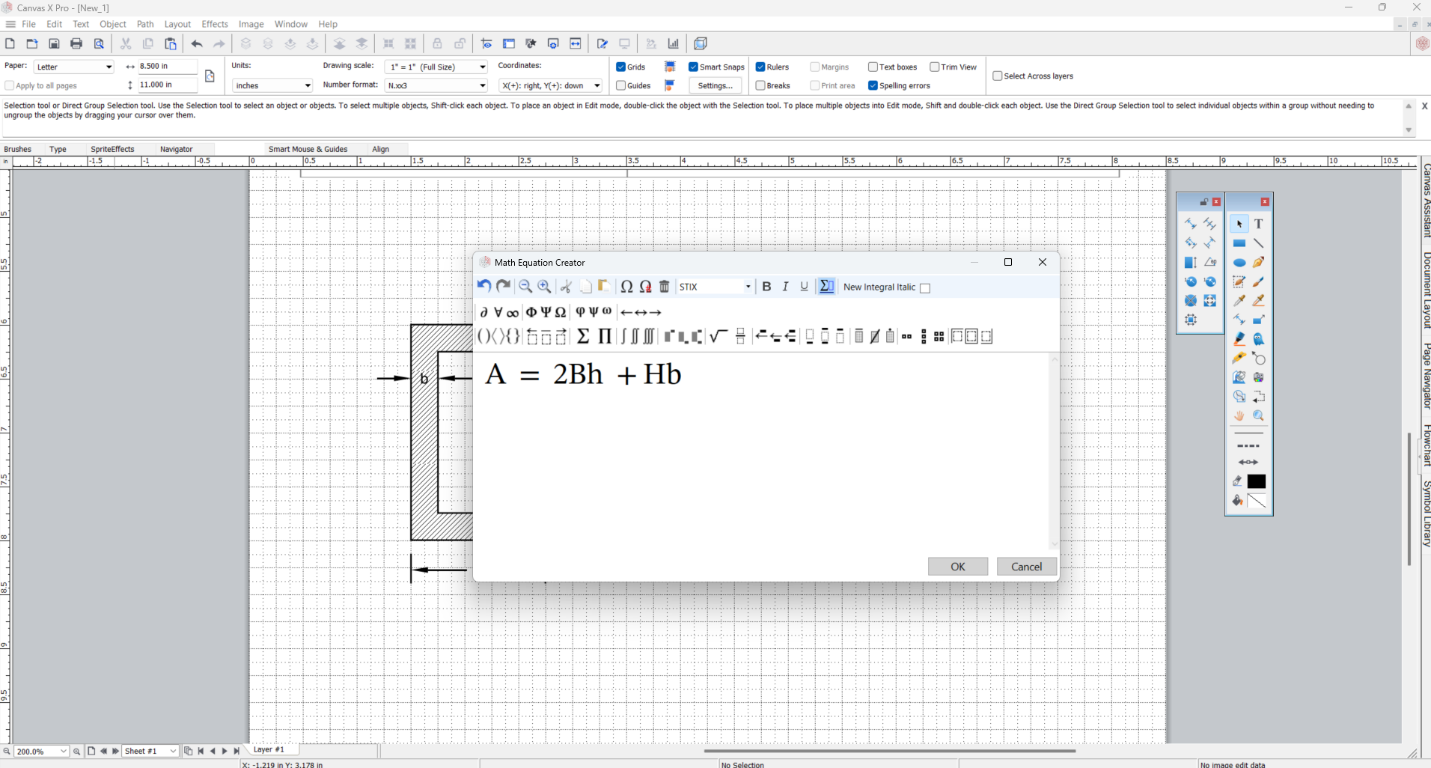Insert a product Pi symbol
The image size is (1431, 768).
pos(604,336)
